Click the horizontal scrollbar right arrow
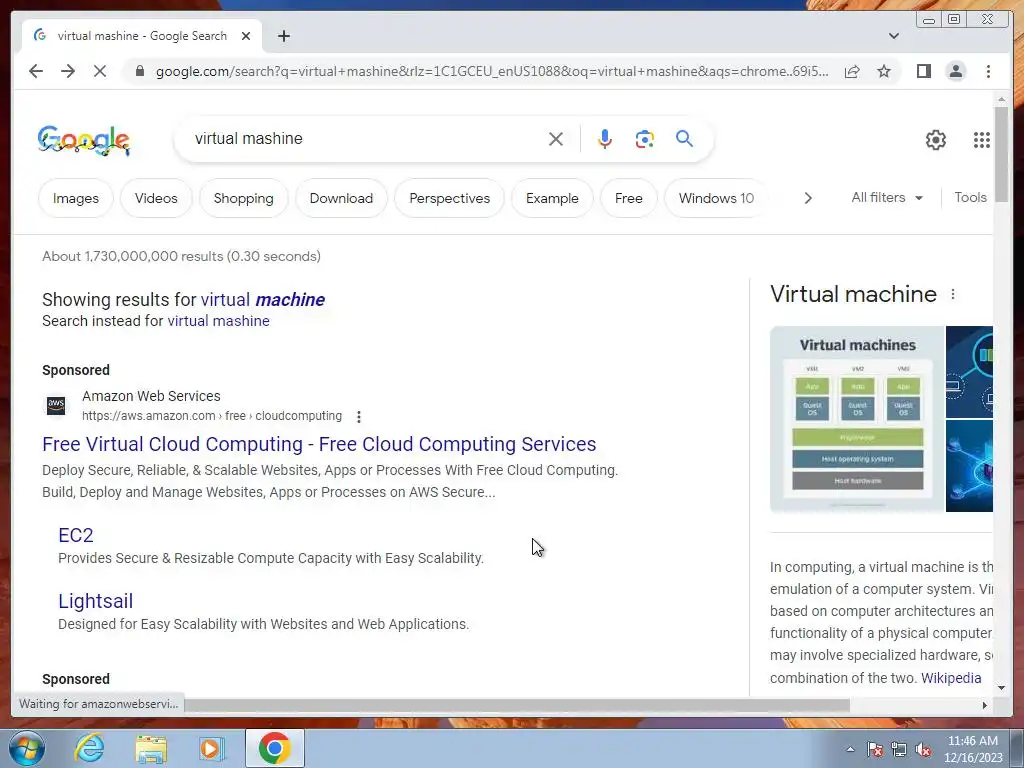Screen dimensions: 1024x768 (x=985, y=705)
